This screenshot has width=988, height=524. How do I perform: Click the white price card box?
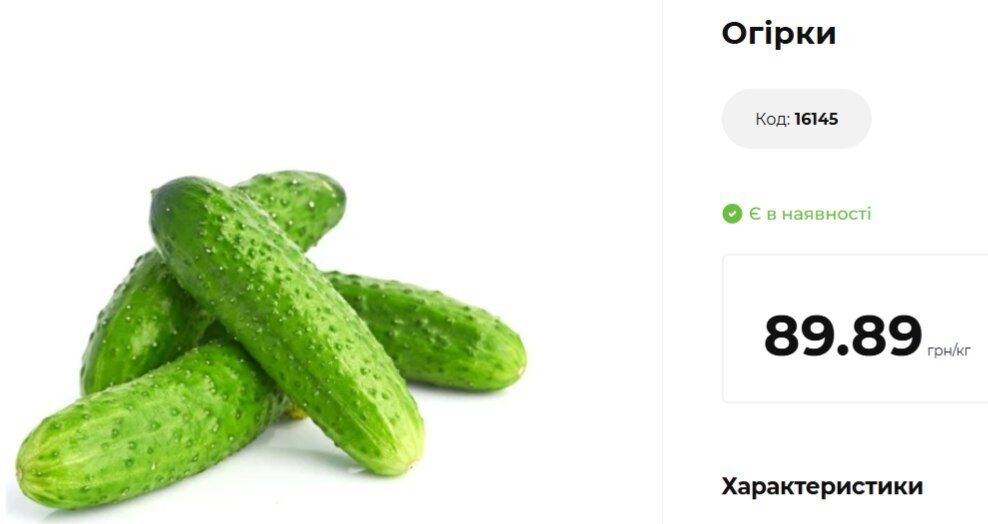(855, 328)
